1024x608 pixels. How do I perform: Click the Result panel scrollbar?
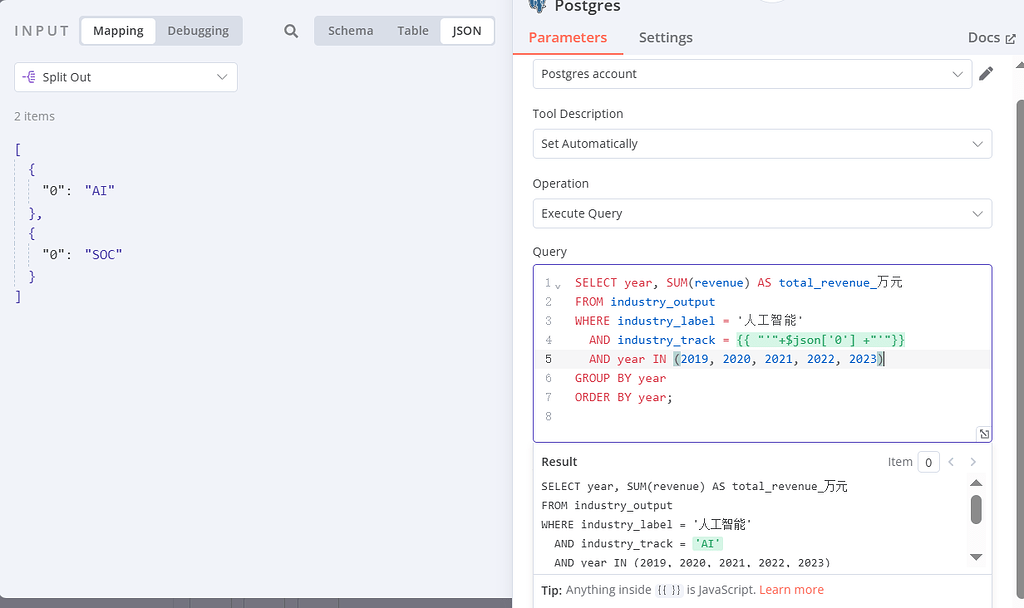point(976,510)
